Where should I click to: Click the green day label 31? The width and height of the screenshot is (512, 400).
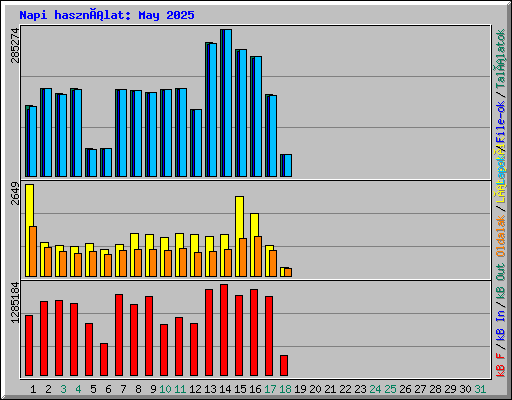tap(480, 389)
